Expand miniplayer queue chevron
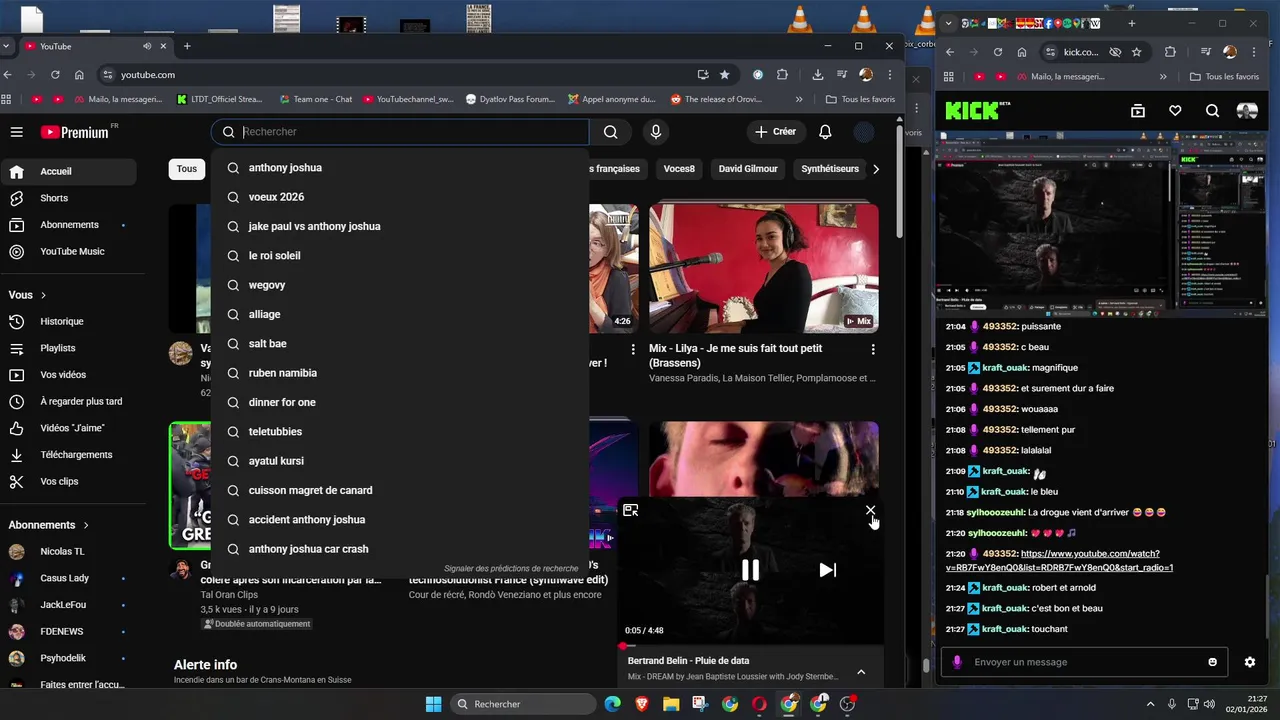This screenshot has height=720, width=1280. tap(861, 672)
